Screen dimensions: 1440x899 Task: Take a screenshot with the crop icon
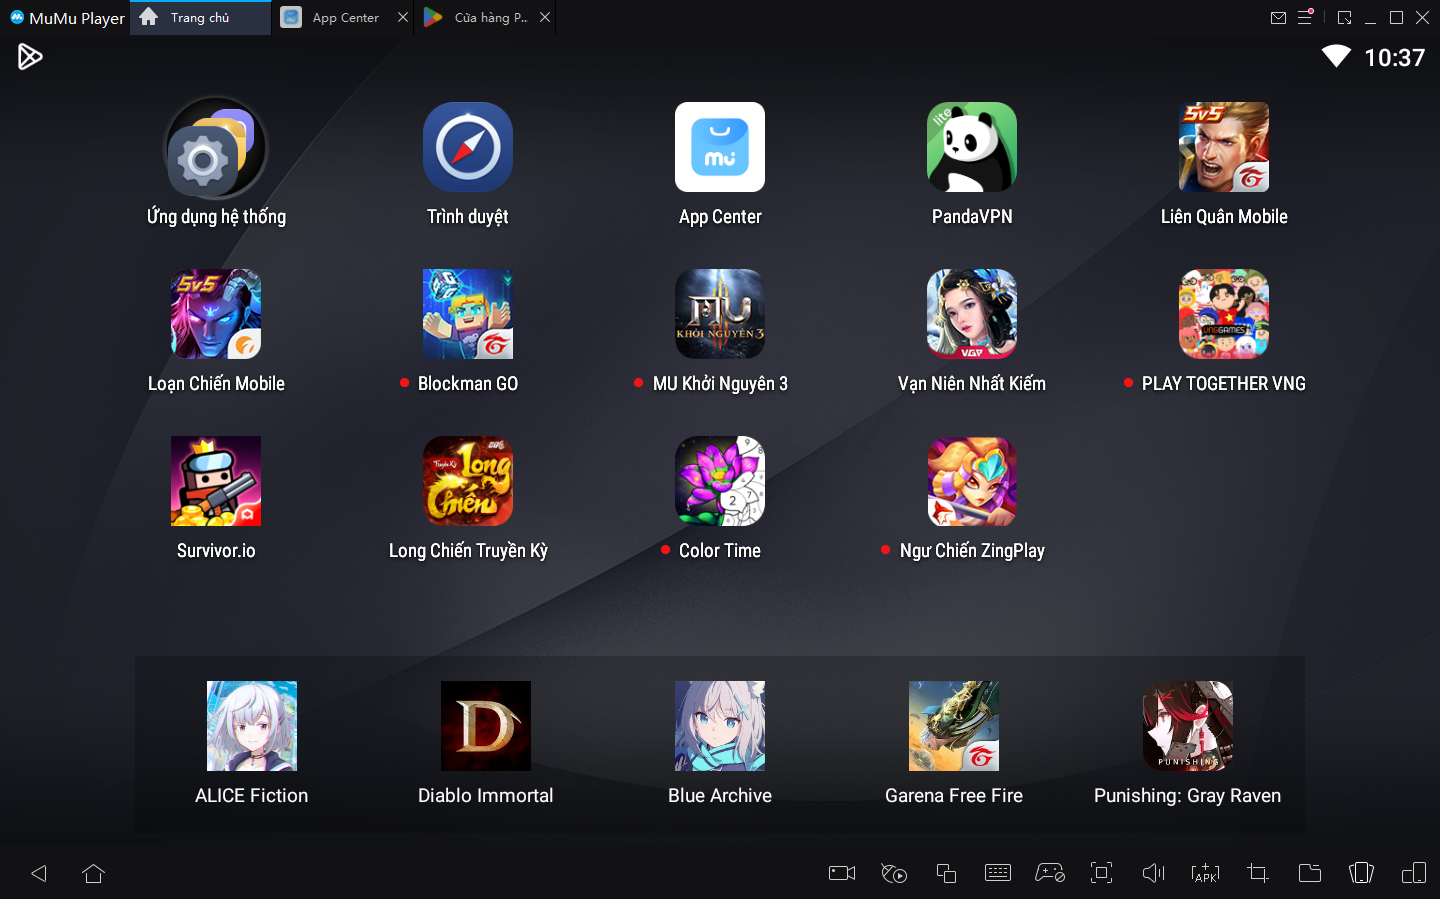[1258, 873]
